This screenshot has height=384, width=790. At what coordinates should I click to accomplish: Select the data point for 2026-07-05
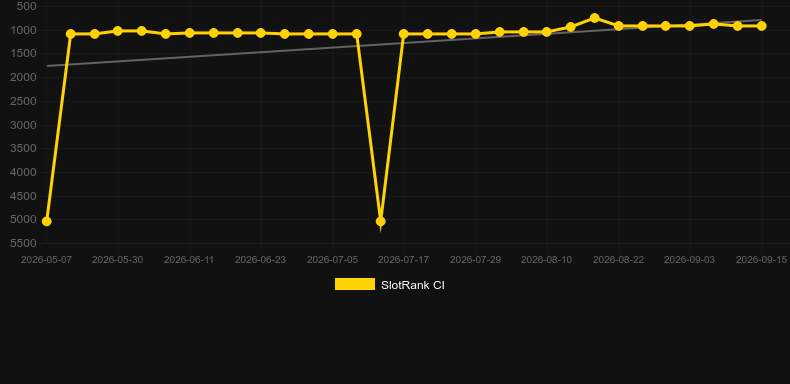tap(333, 34)
